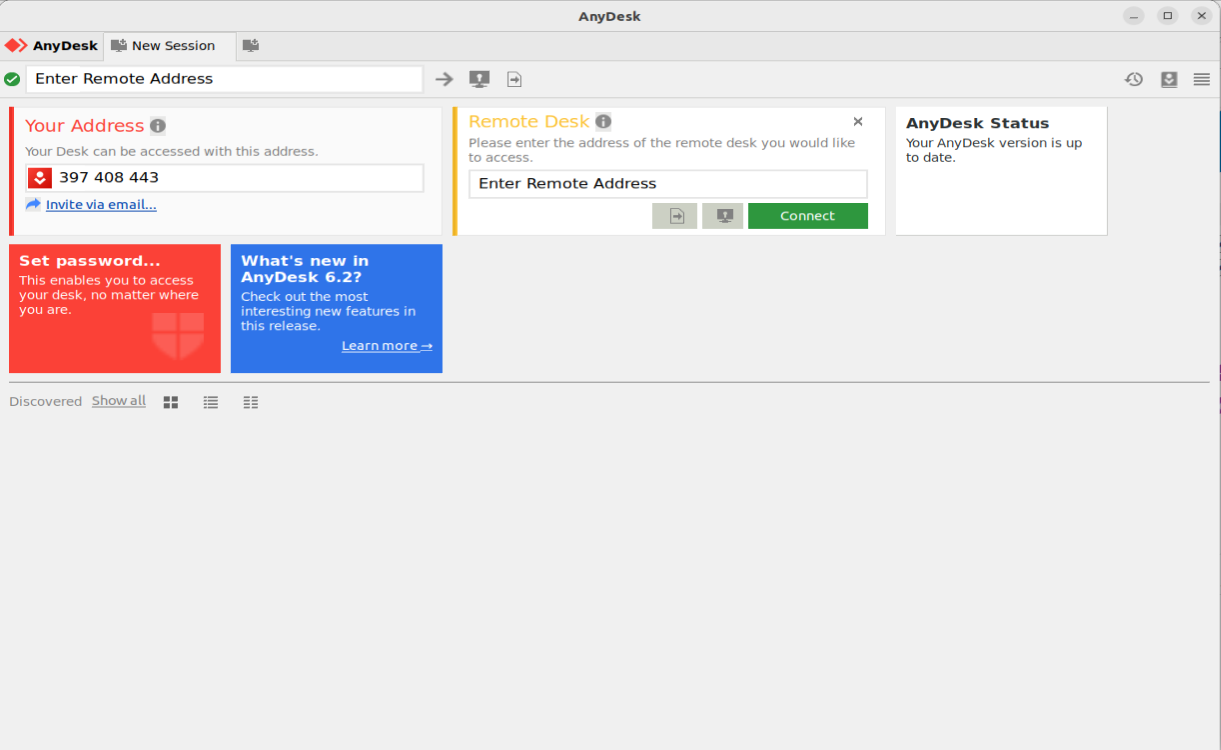Switch Discovered list to list view
1221x750 pixels.
[211, 402]
